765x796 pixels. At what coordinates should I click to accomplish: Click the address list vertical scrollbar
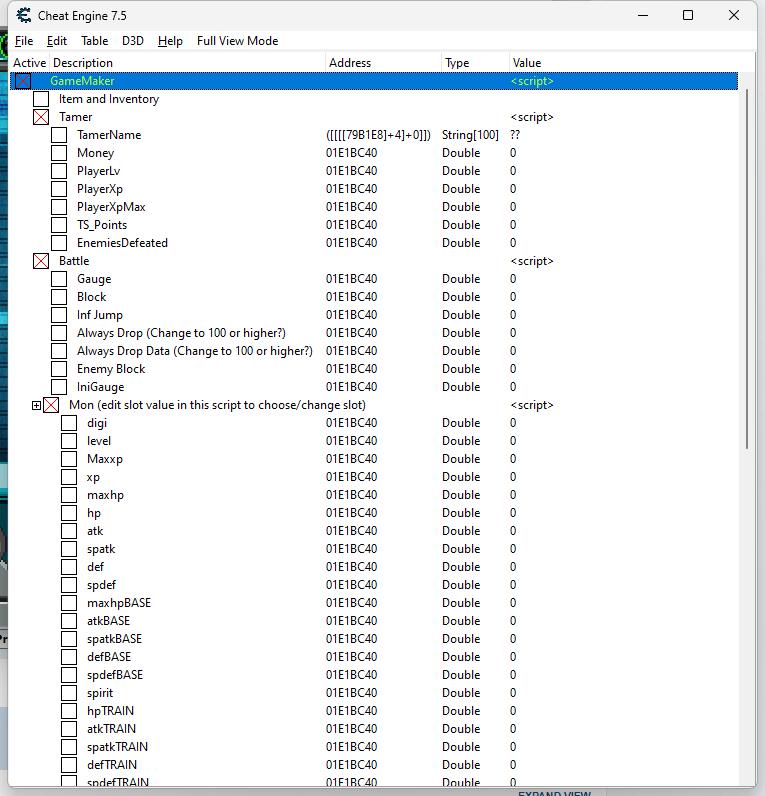coord(747,269)
